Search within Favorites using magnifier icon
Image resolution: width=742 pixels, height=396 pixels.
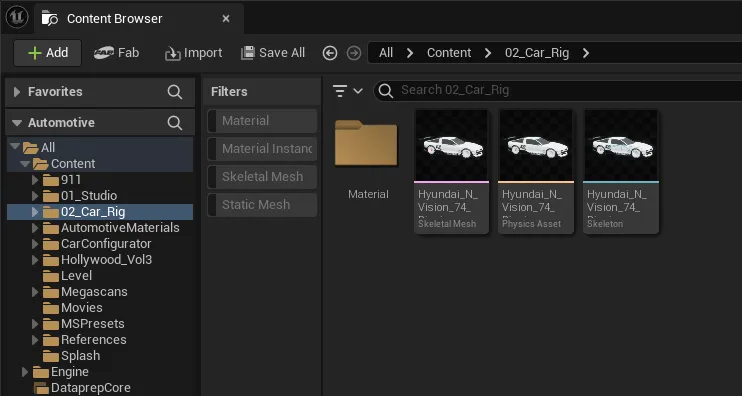(x=175, y=92)
